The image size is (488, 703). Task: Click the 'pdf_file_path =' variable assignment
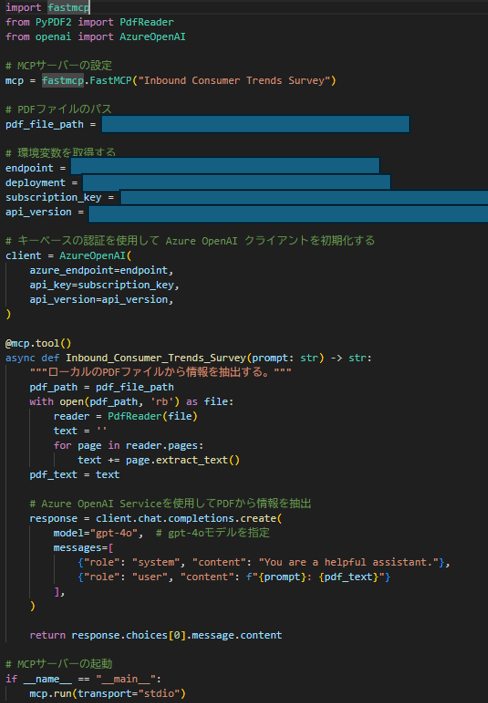(x=51, y=124)
